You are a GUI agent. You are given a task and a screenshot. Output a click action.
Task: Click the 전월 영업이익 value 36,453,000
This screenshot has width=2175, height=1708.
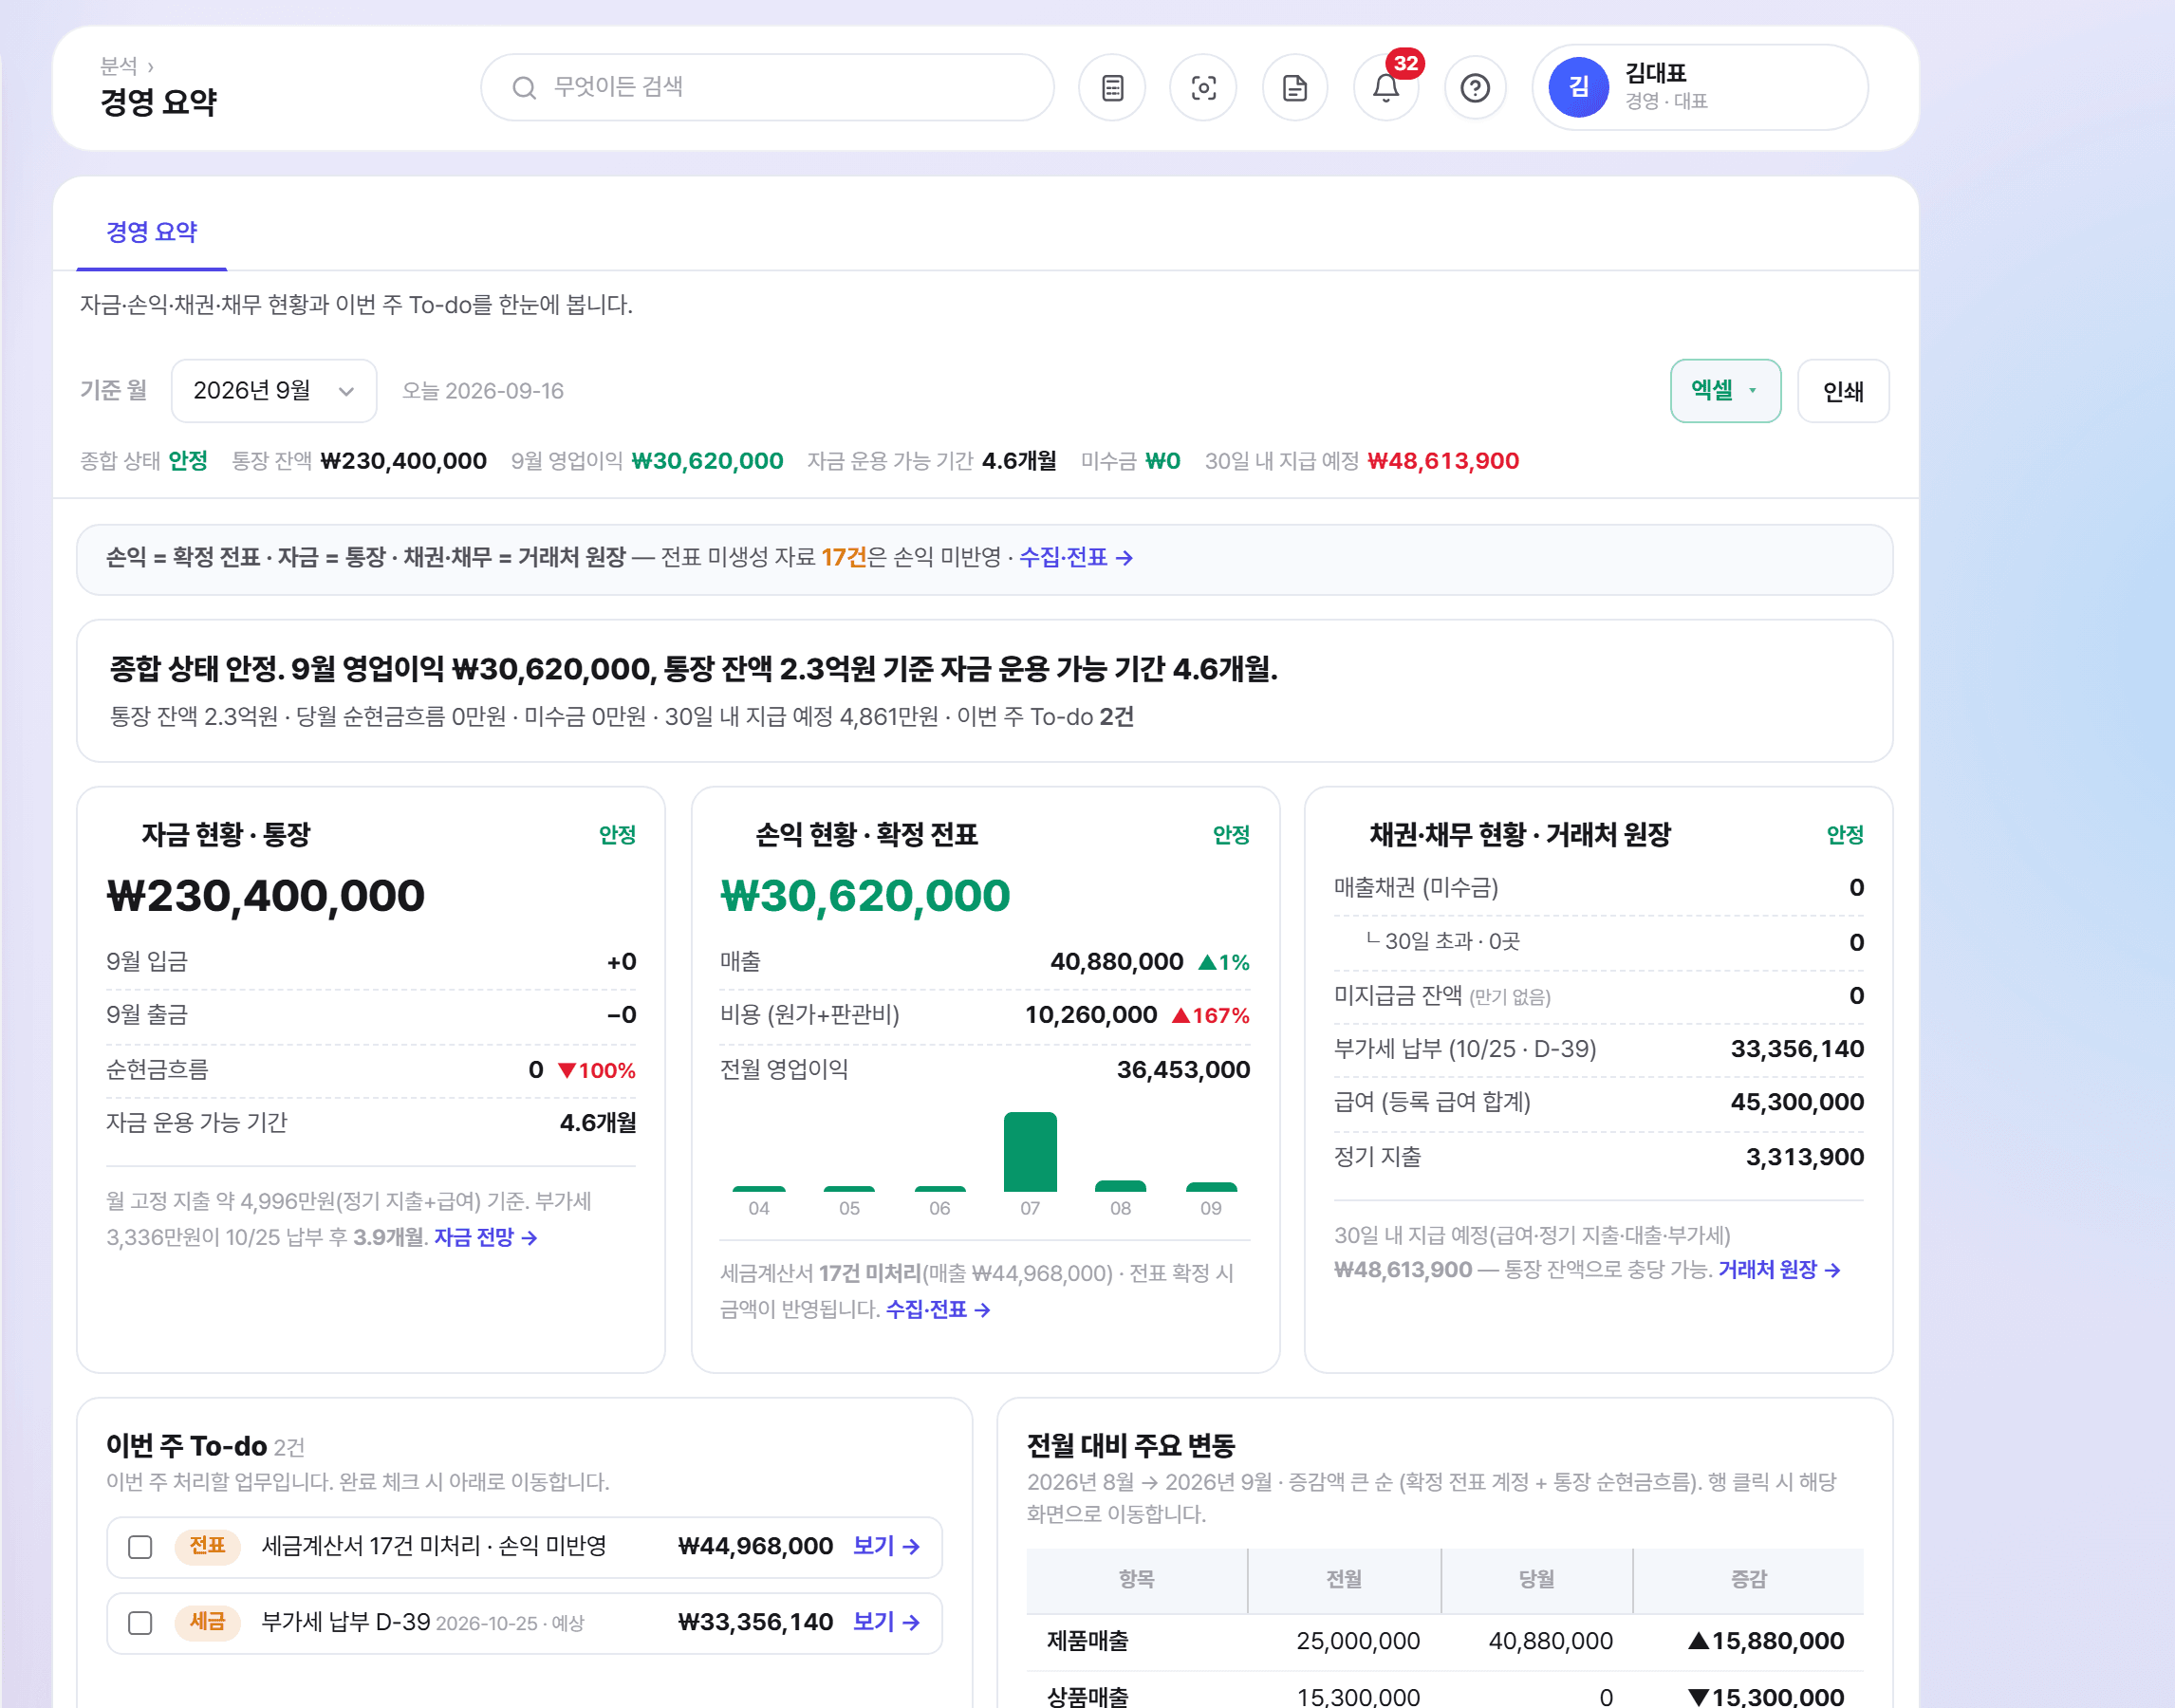(x=1183, y=1070)
